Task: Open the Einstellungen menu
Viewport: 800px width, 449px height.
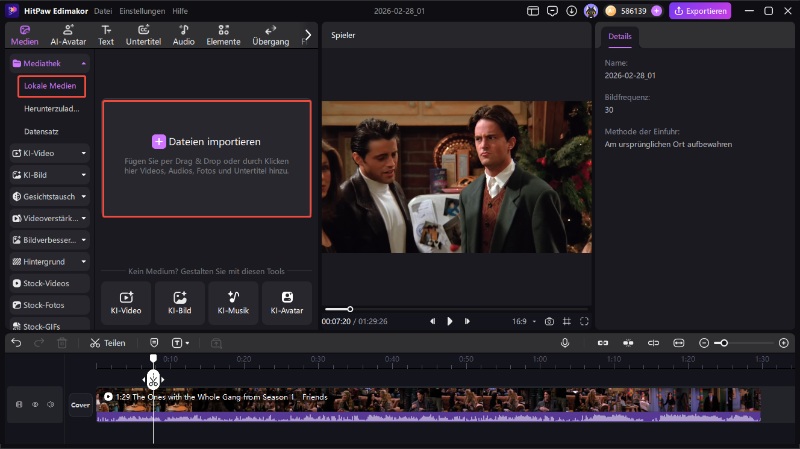Action: coord(140,11)
